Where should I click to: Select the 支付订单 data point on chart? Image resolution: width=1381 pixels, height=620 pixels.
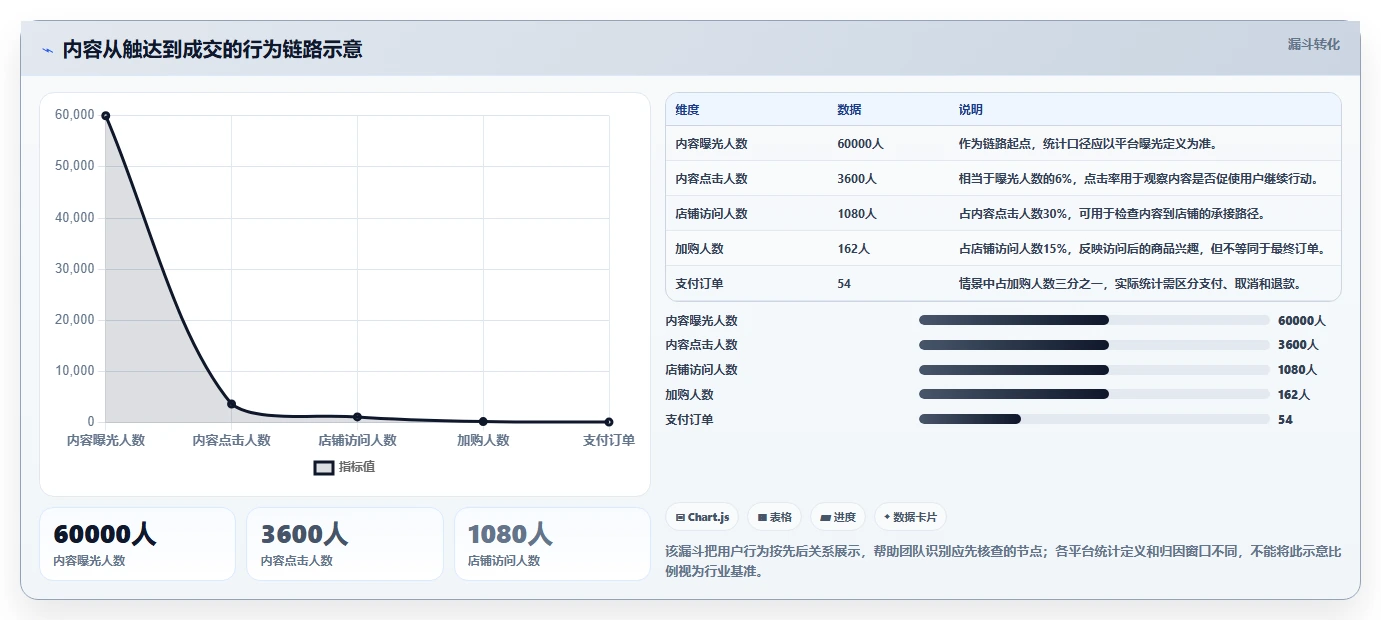click(609, 422)
